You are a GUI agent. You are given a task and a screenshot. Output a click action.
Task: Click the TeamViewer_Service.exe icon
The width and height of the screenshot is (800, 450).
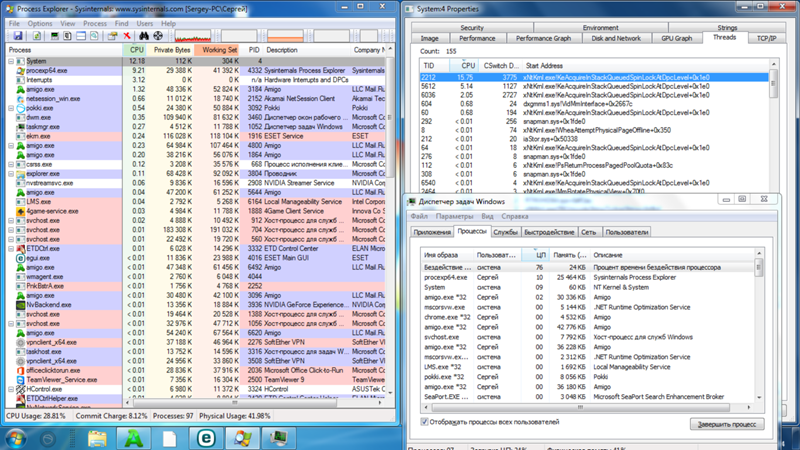(x=20, y=380)
